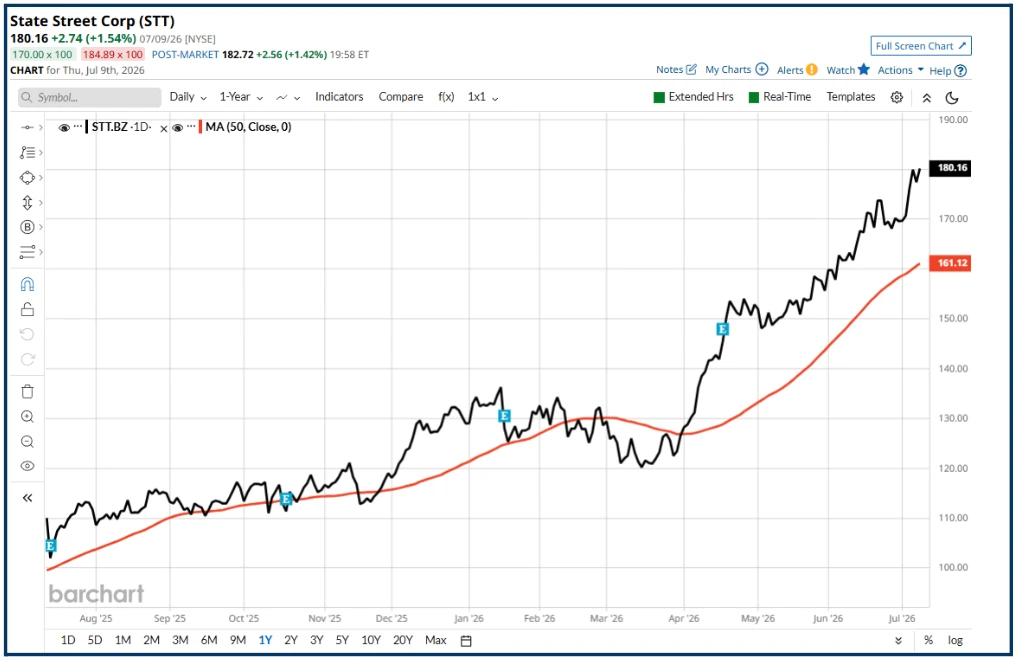The image size is (1016, 660).
Task: Click the Full Screen Chart button
Action: [x=921, y=46]
